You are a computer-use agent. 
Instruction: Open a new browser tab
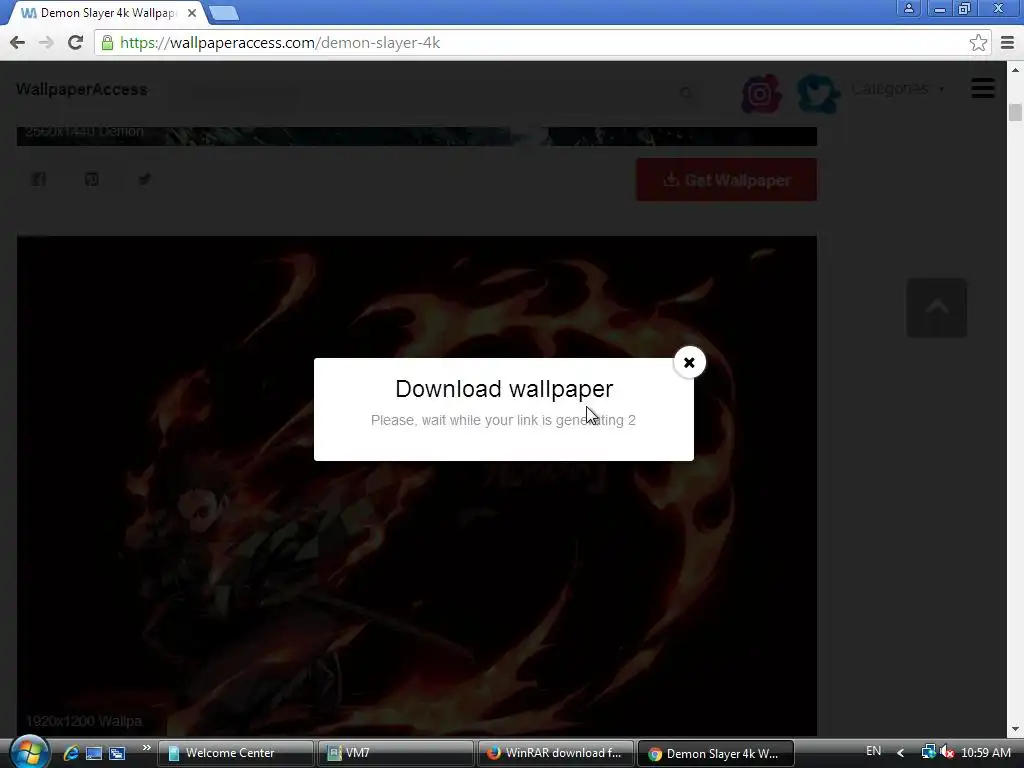tap(224, 13)
